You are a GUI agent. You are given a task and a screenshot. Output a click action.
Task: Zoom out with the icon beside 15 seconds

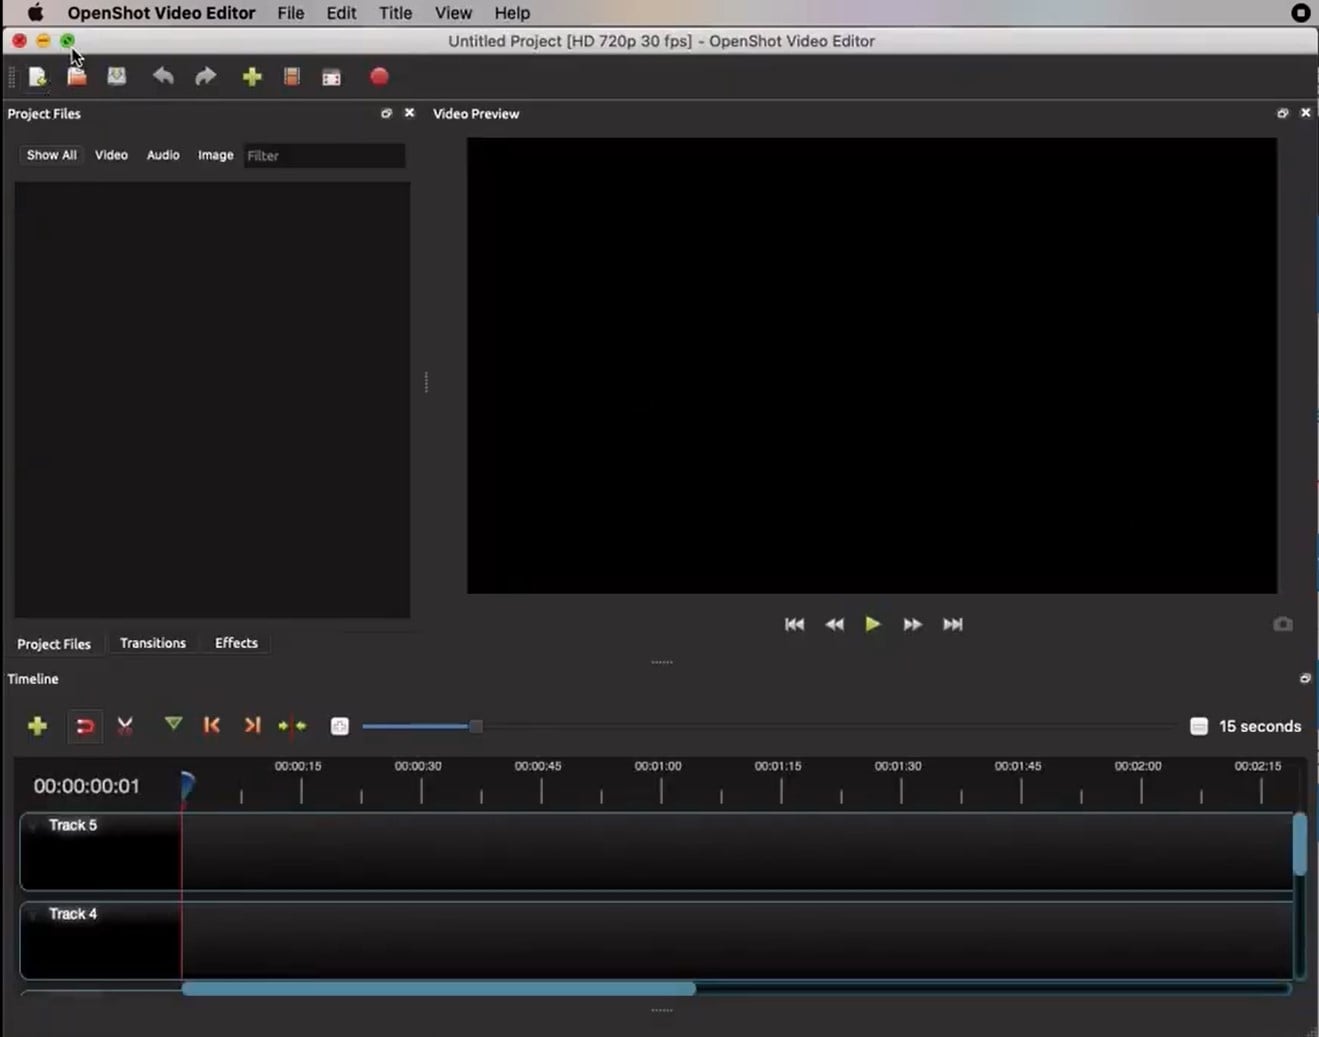[x=1199, y=727]
